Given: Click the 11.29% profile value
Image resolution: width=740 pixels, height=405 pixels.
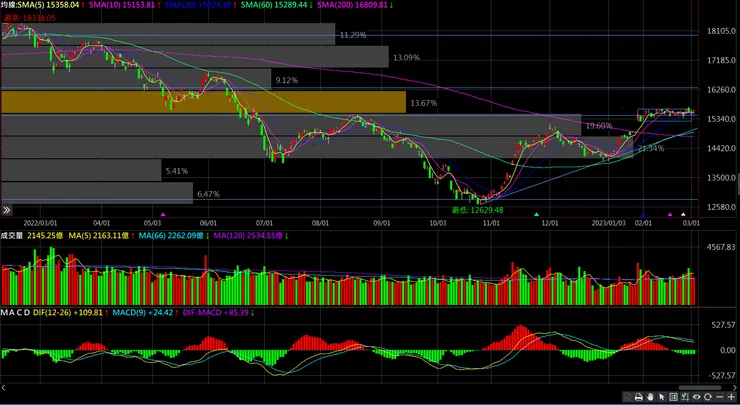Looking at the screenshot, I should tap(353, 35).
